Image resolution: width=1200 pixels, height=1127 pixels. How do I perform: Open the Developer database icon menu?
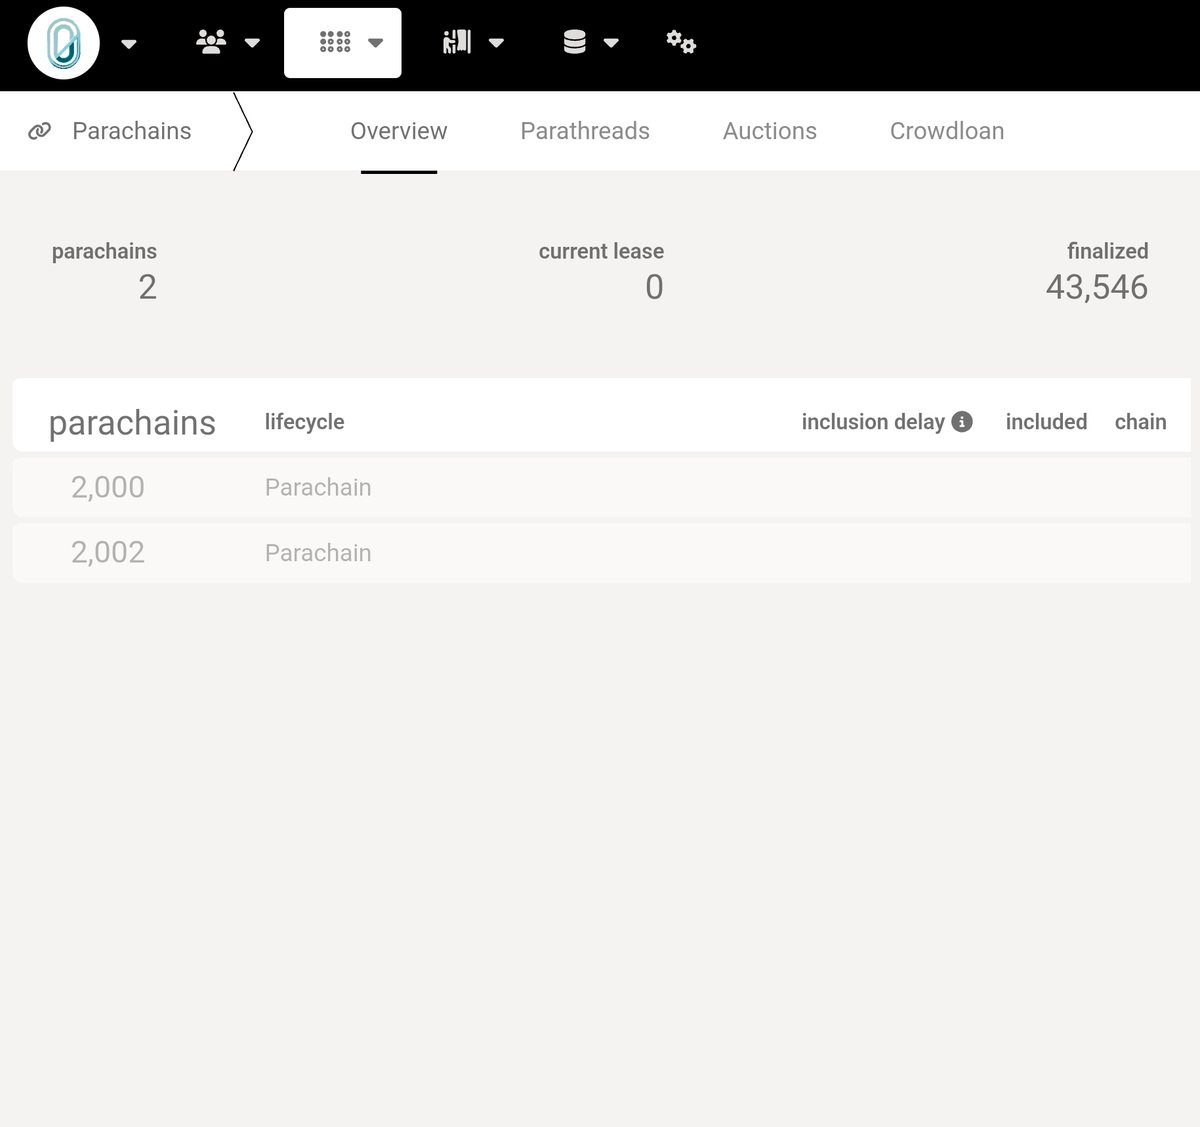coord(575,42)
